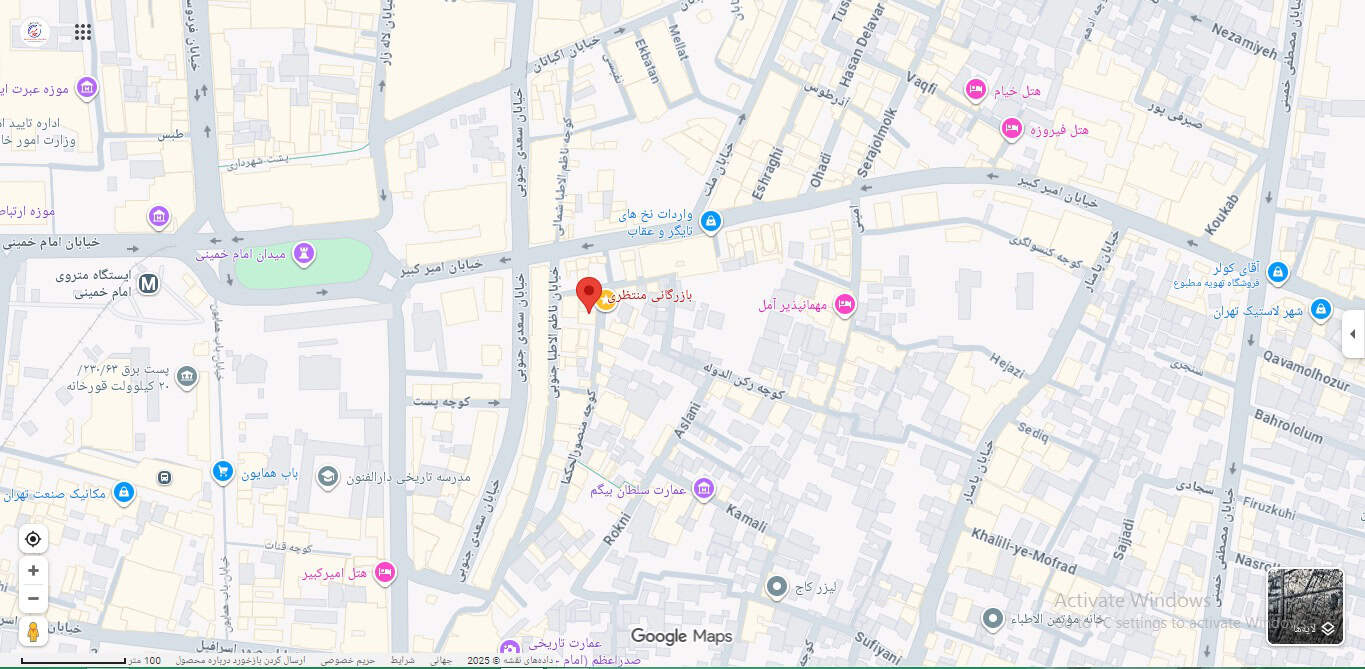The height and width of the screenshot is (669, 1365).
Task: Open the Layers satellite thumbnail
Action: pyautogui.click(x=1305, y=607)
